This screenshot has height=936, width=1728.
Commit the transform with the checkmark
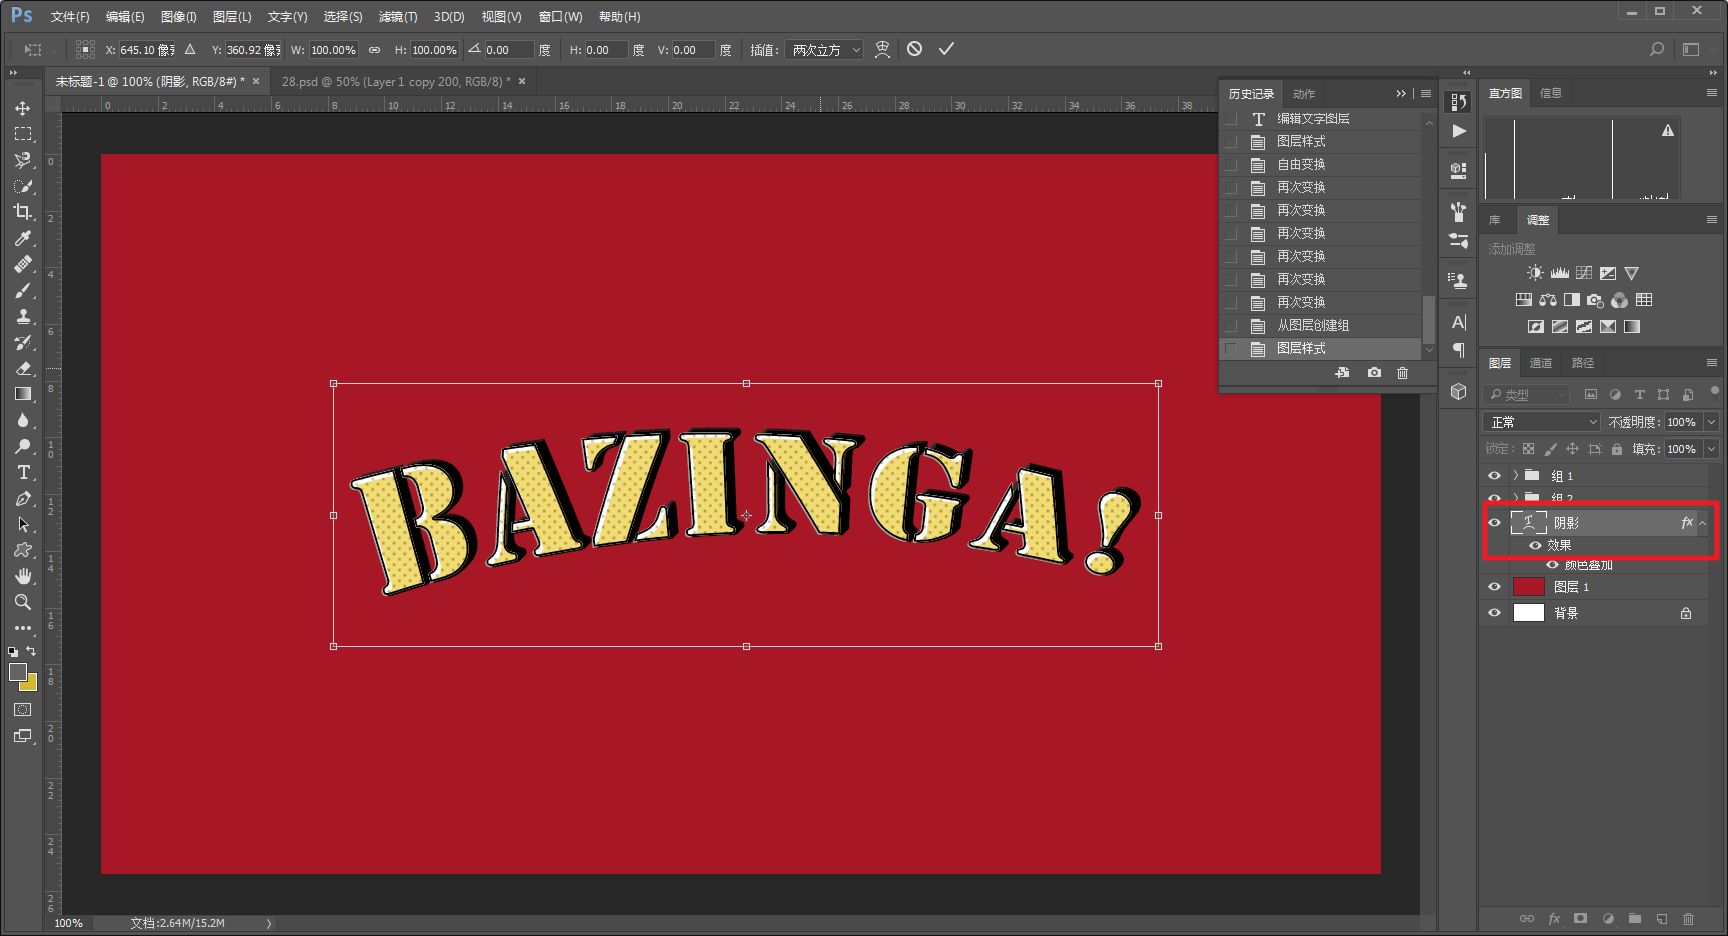[x=946, y=49]
